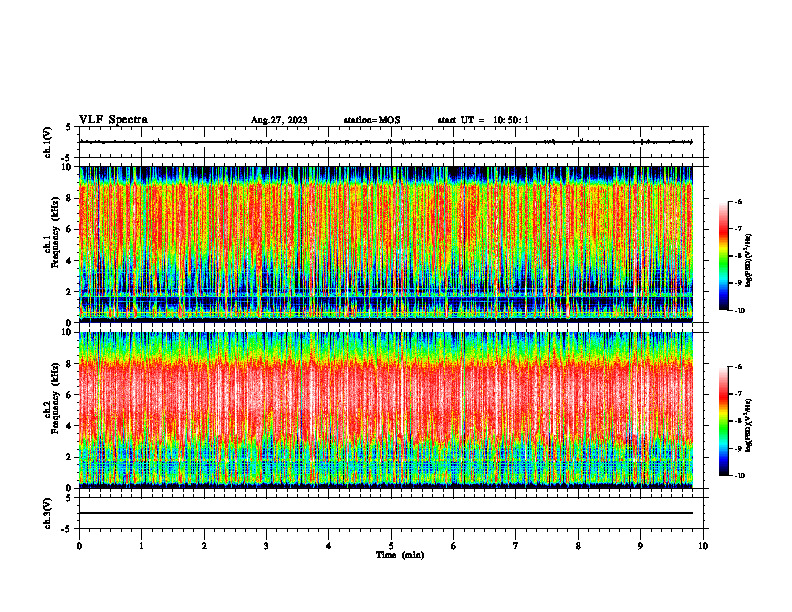This screenshot has height=612, width=792.
Task: Click time-axis tick label "0"
Action: pos(79,546)
